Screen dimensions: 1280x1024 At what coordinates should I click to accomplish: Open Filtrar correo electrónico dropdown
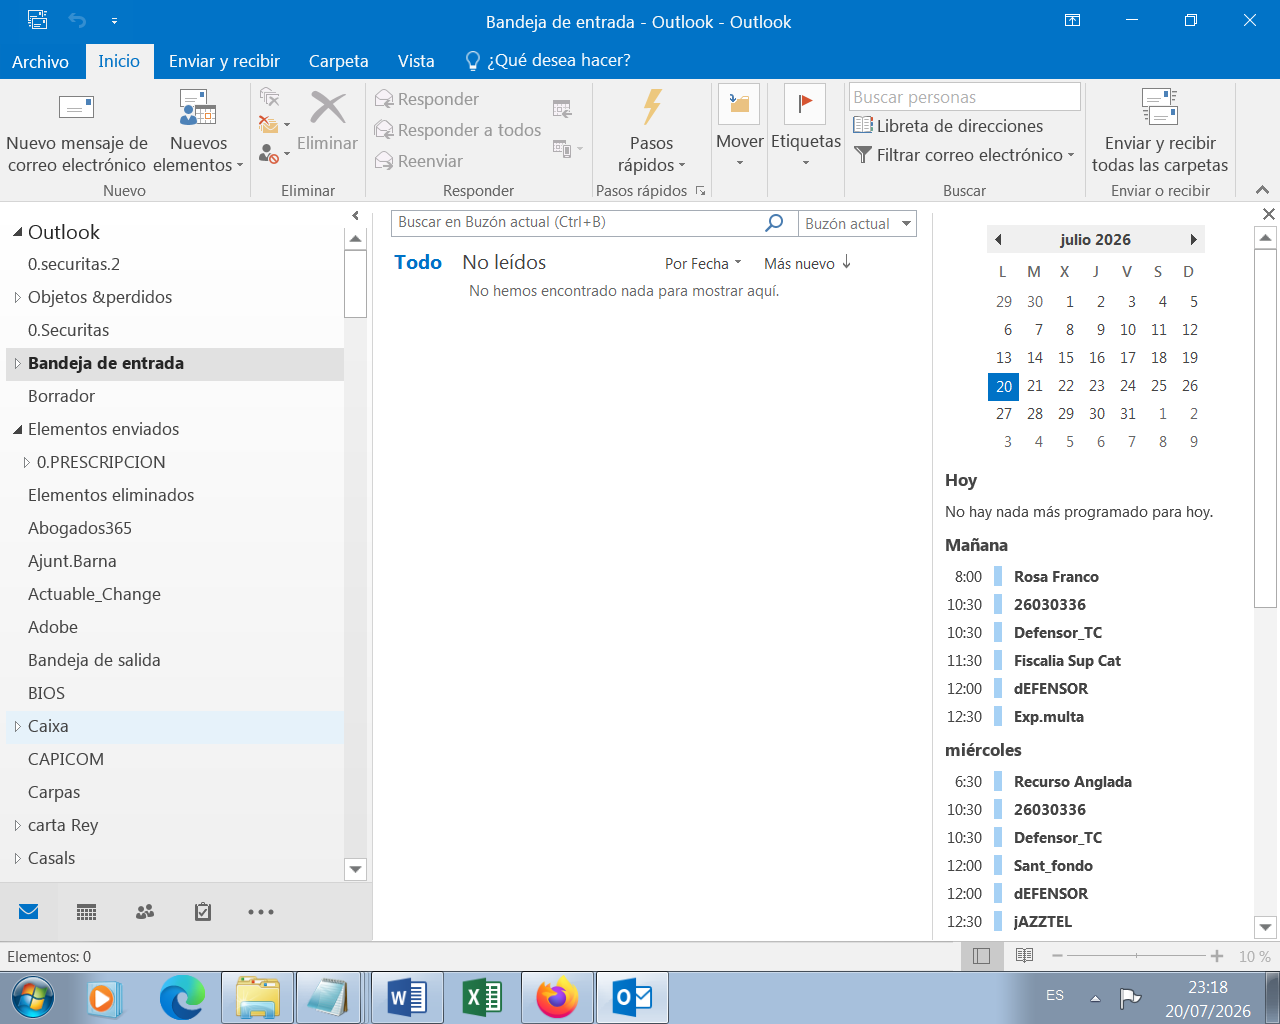pos(965,155)
